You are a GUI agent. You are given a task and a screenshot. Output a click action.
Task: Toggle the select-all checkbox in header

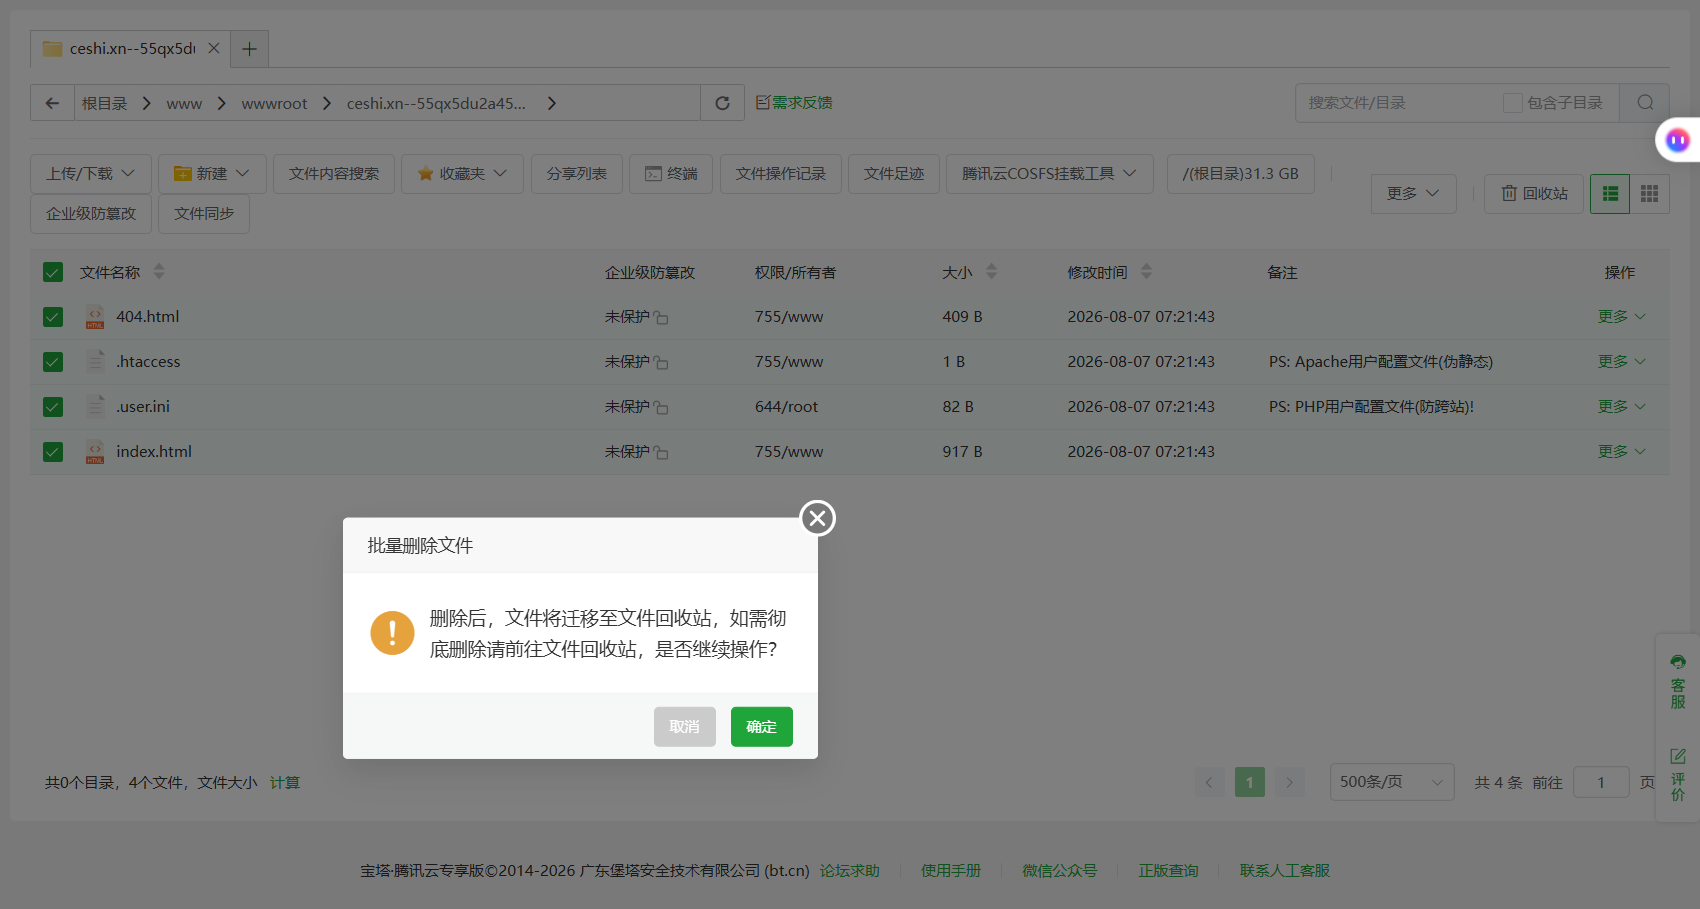(x=53, y=272)
